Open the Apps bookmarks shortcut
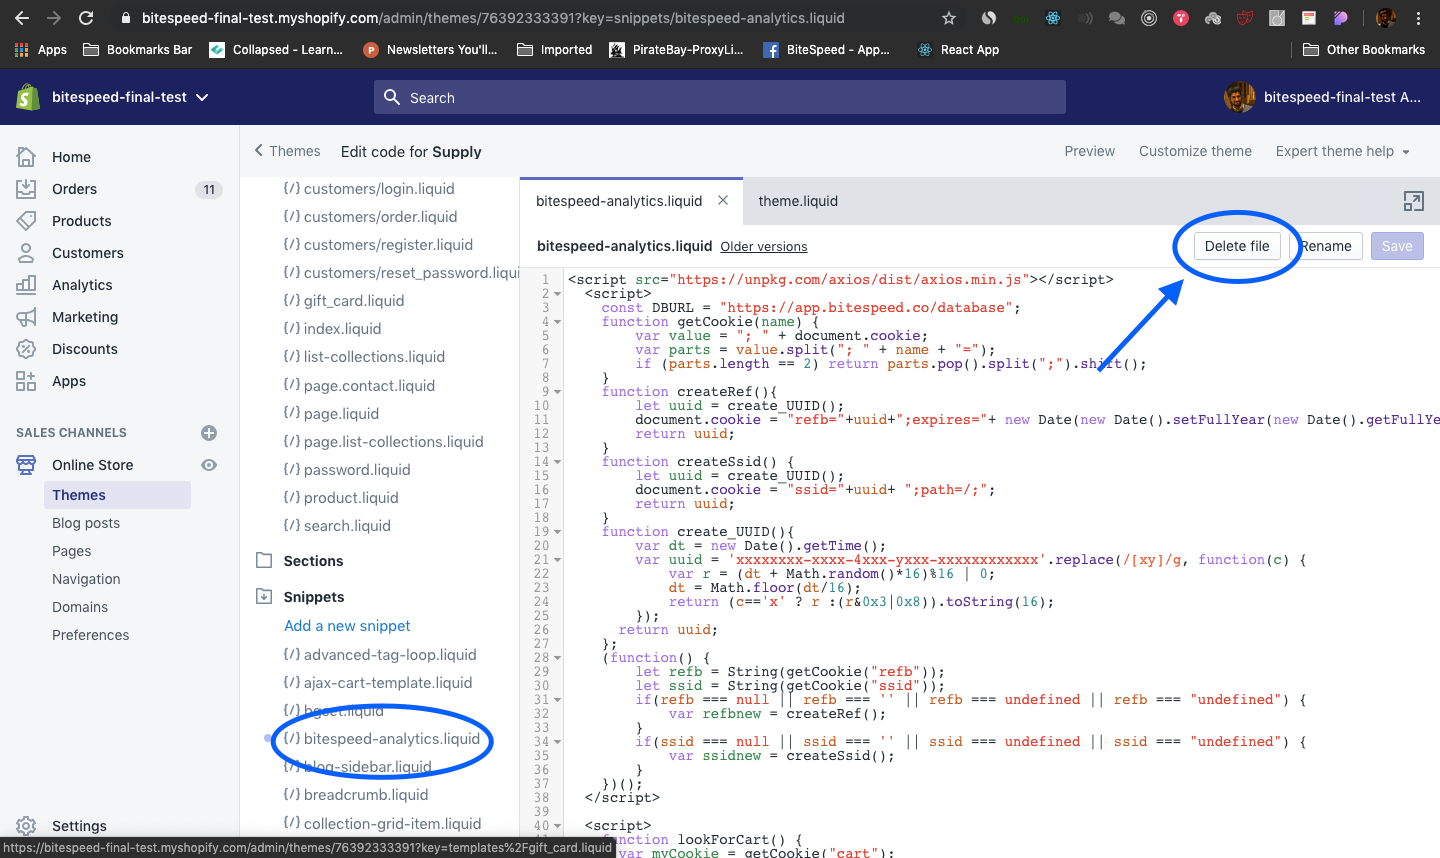This screenshot has height=858, width=1440. 41,50
